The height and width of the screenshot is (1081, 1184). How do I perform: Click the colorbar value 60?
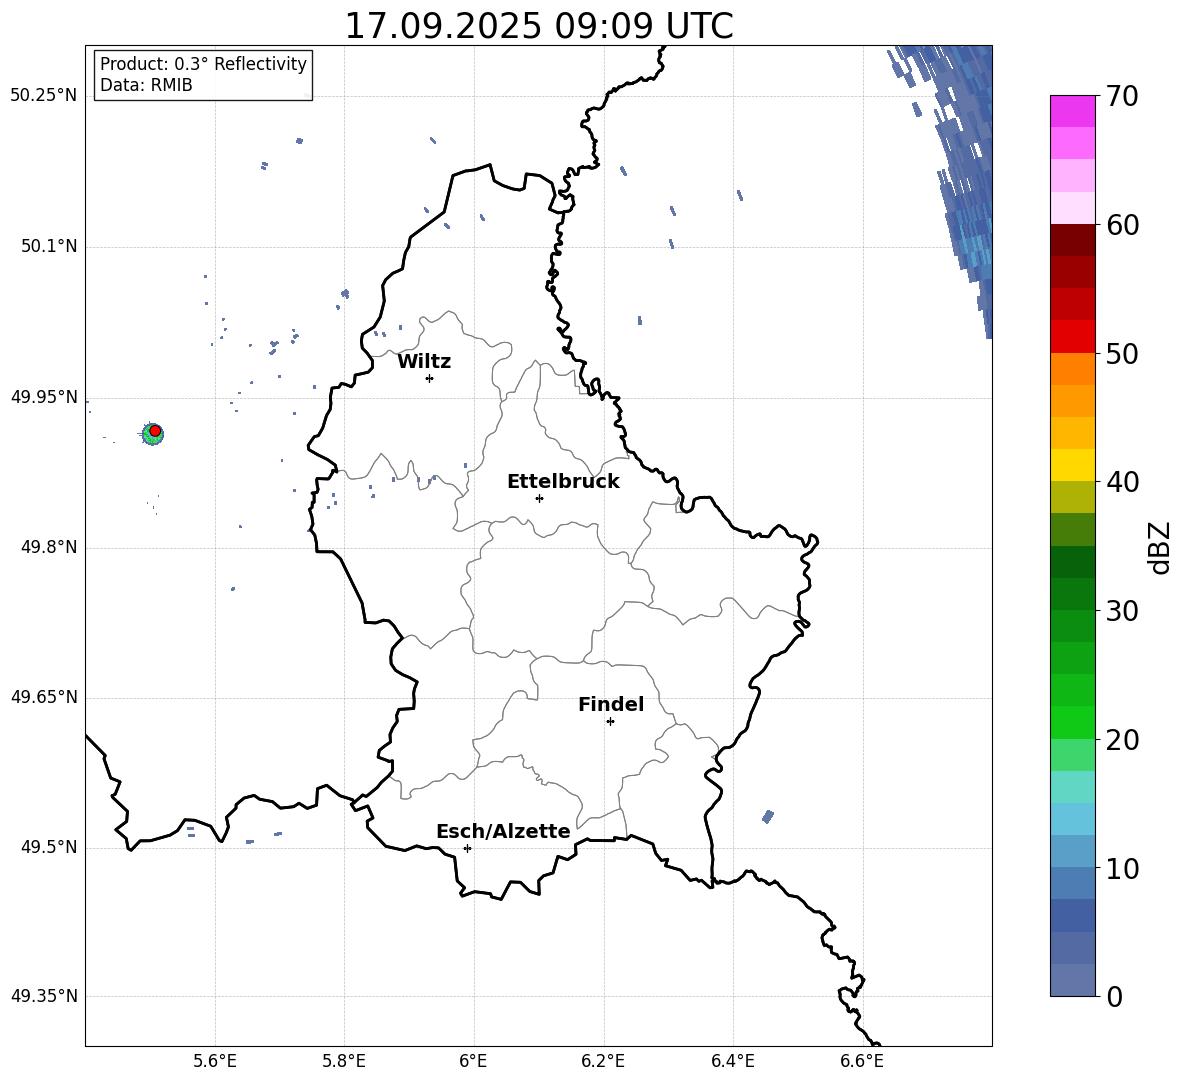[1122, 225]
